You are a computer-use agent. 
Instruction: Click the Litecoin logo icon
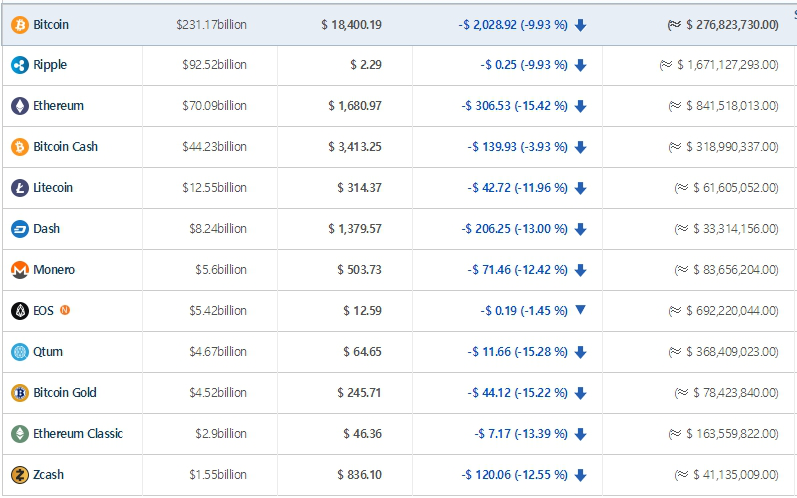pyautogui.click(x=19, y=188)
